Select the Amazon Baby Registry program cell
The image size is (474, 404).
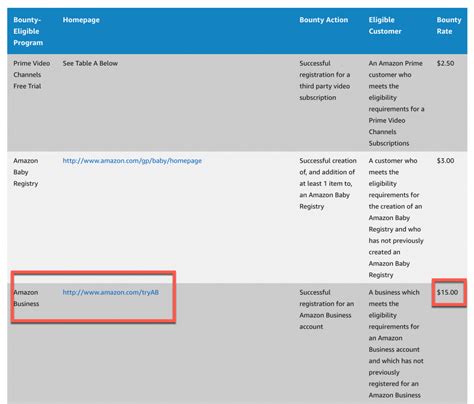(x=26, y=172)
